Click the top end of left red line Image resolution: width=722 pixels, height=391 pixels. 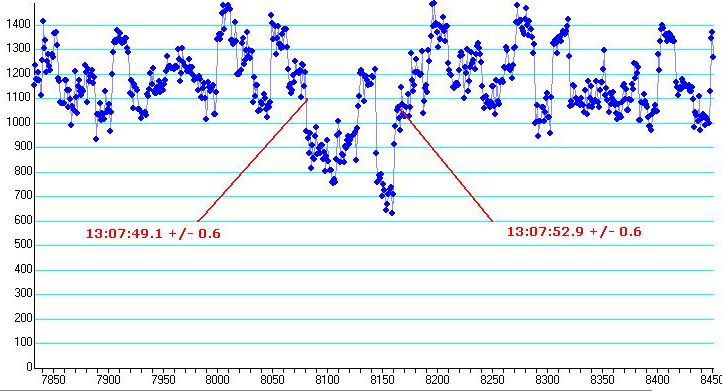(307, 99)
